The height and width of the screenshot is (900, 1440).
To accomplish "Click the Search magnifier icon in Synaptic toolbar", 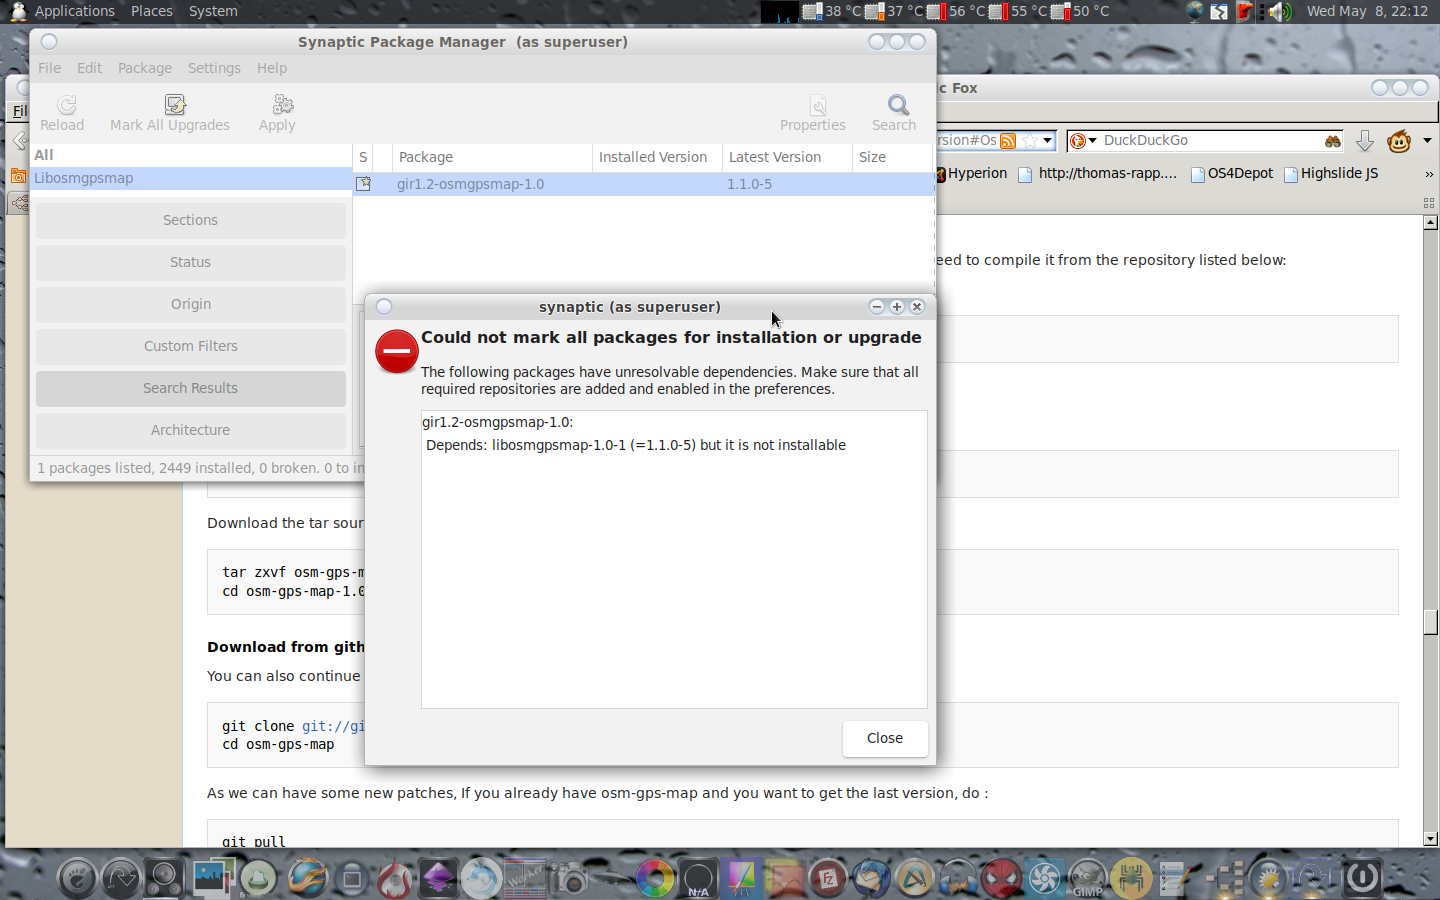I will coord(898,105).
